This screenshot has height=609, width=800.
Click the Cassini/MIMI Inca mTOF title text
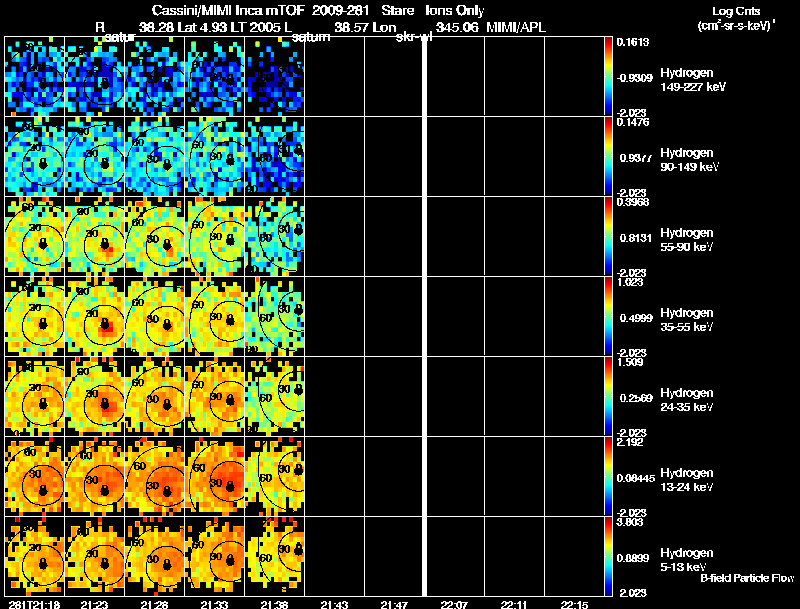pos(228,11)
